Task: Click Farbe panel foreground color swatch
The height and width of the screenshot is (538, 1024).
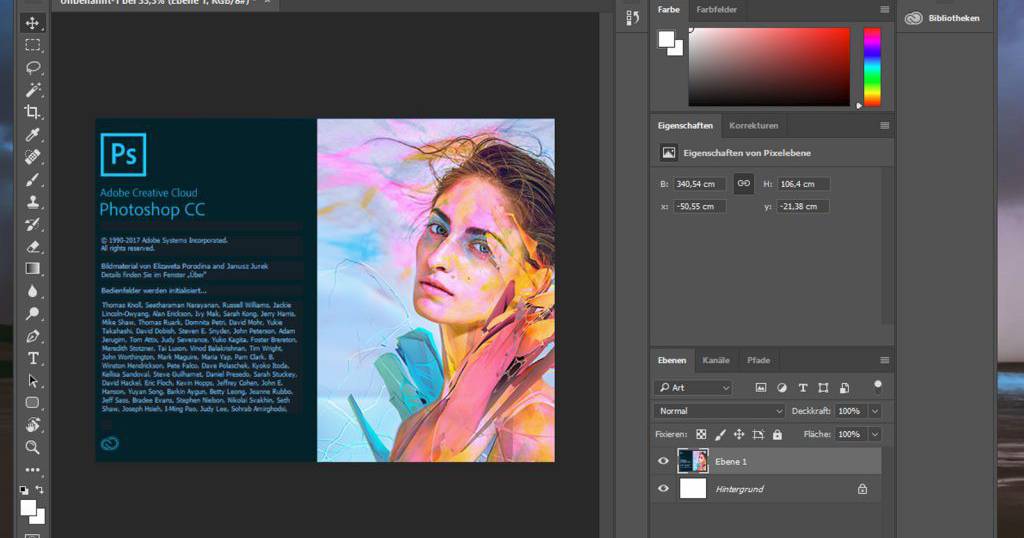Action: tap(665, 39)
